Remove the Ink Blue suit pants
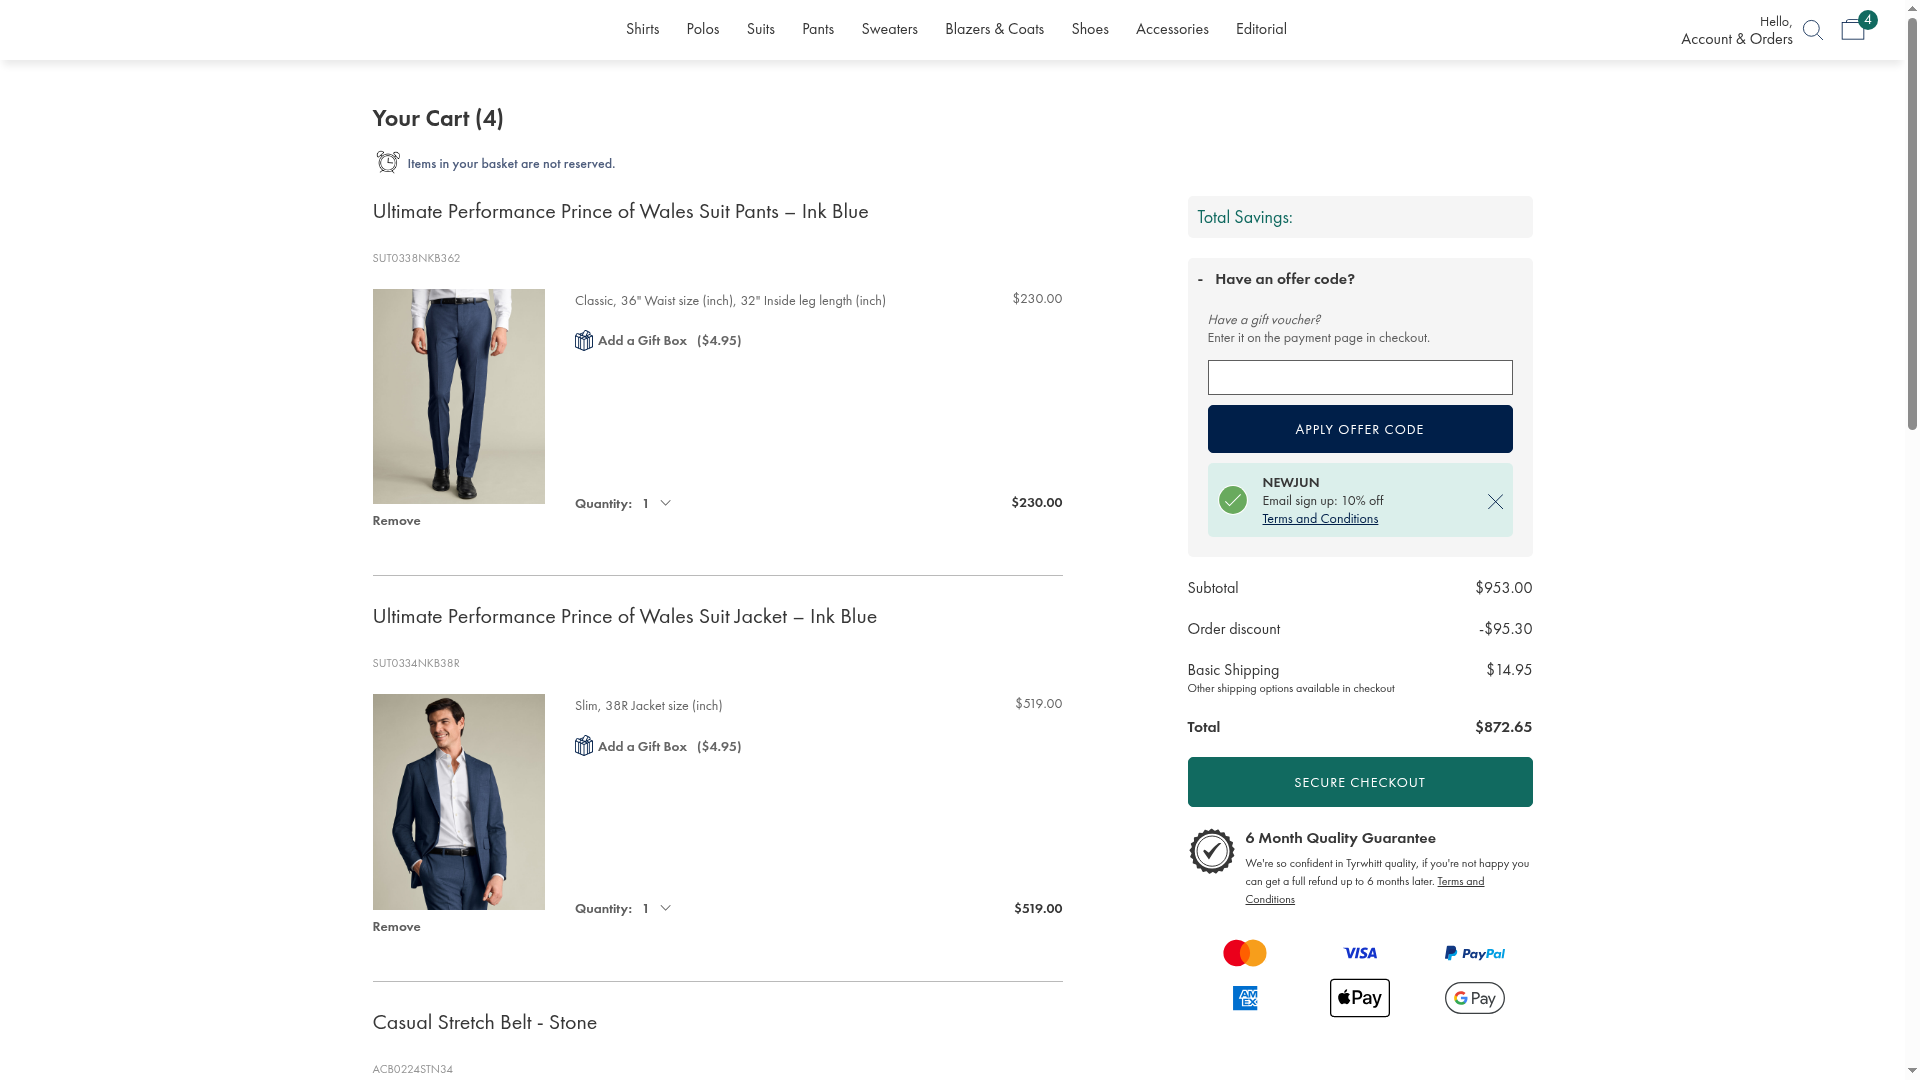The width and height of the screenshot is (1920, 1080). pos(396,521)
